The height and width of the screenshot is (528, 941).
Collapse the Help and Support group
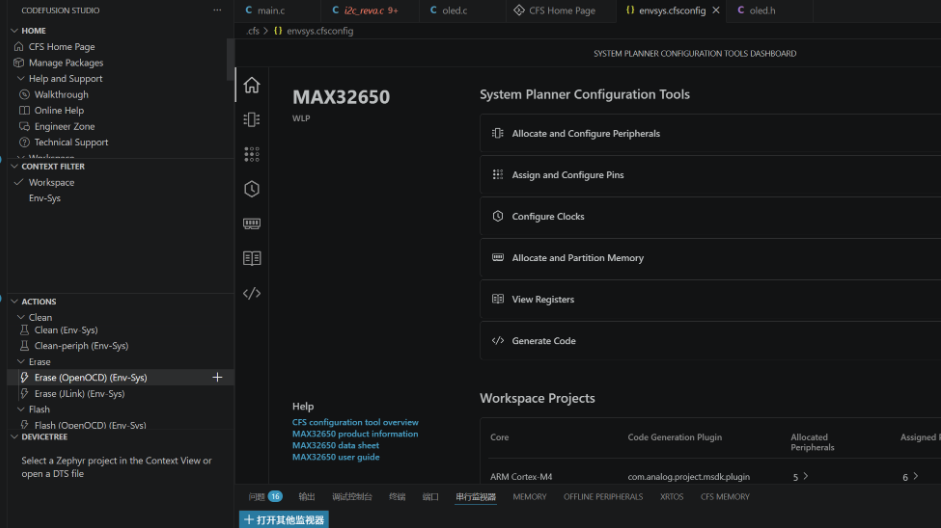[x=20, y=79]
